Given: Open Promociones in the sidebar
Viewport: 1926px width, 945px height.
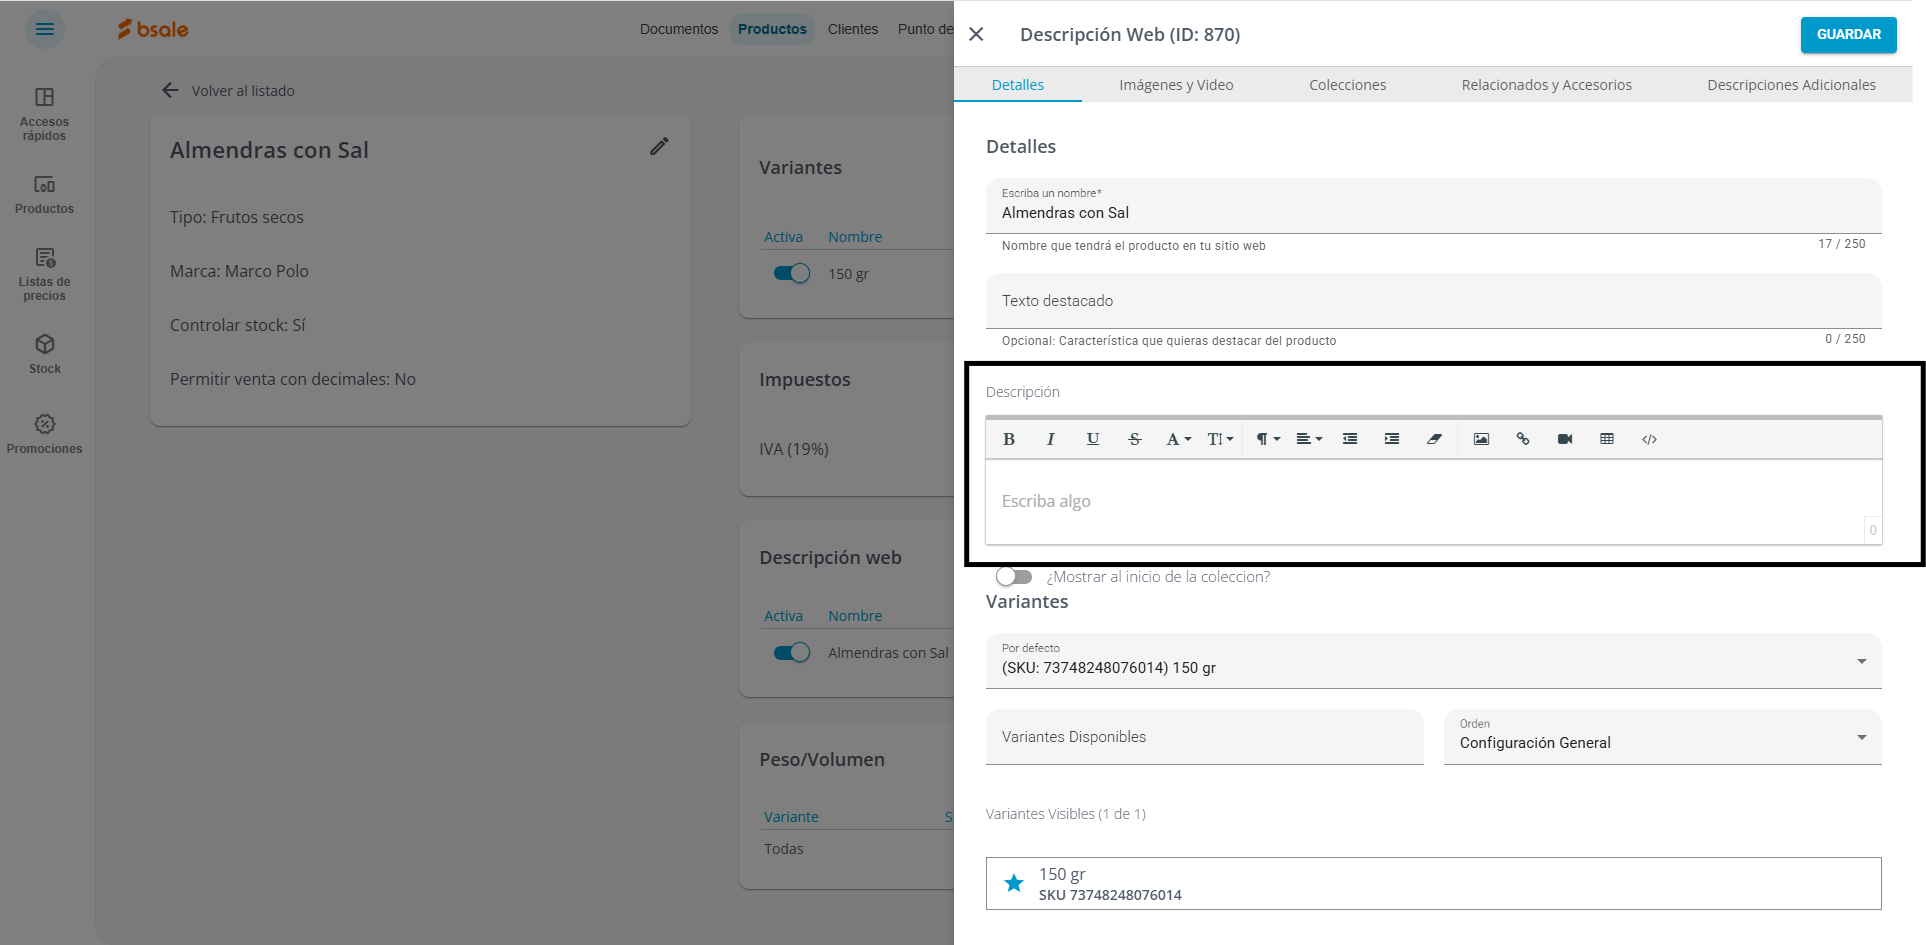Looking at the screenshot, I should [x=45, y=435].
